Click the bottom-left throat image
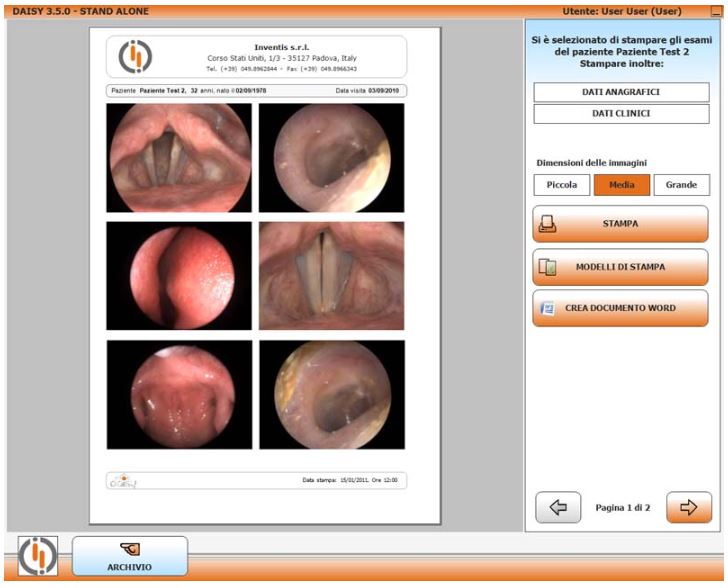The height and width of the screenshot is (588, 728). point(179,394)
